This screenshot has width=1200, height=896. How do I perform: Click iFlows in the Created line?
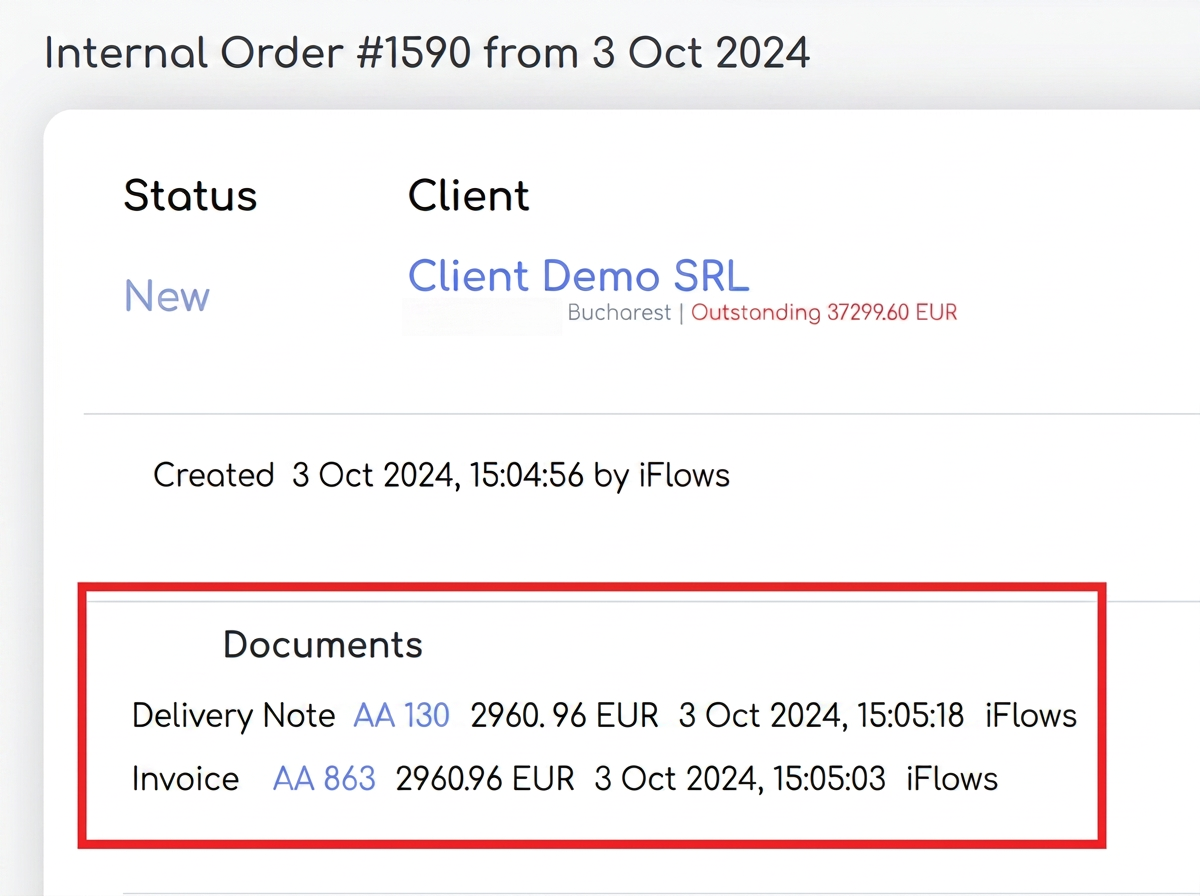click(684, 474)
